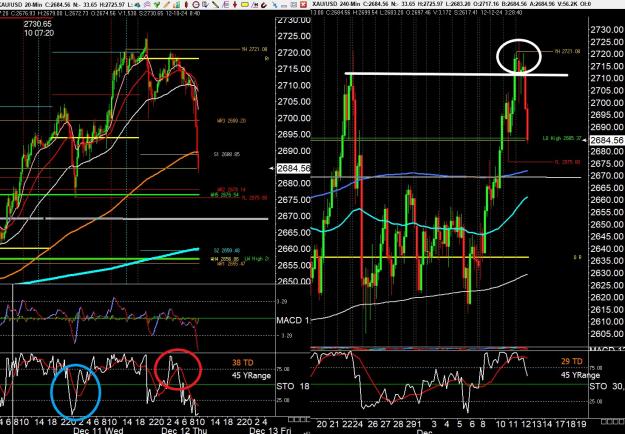Click 2670.00 on the left chart price axis
Image resolution: width=625 pixels, height=434 pixels.
294,216
